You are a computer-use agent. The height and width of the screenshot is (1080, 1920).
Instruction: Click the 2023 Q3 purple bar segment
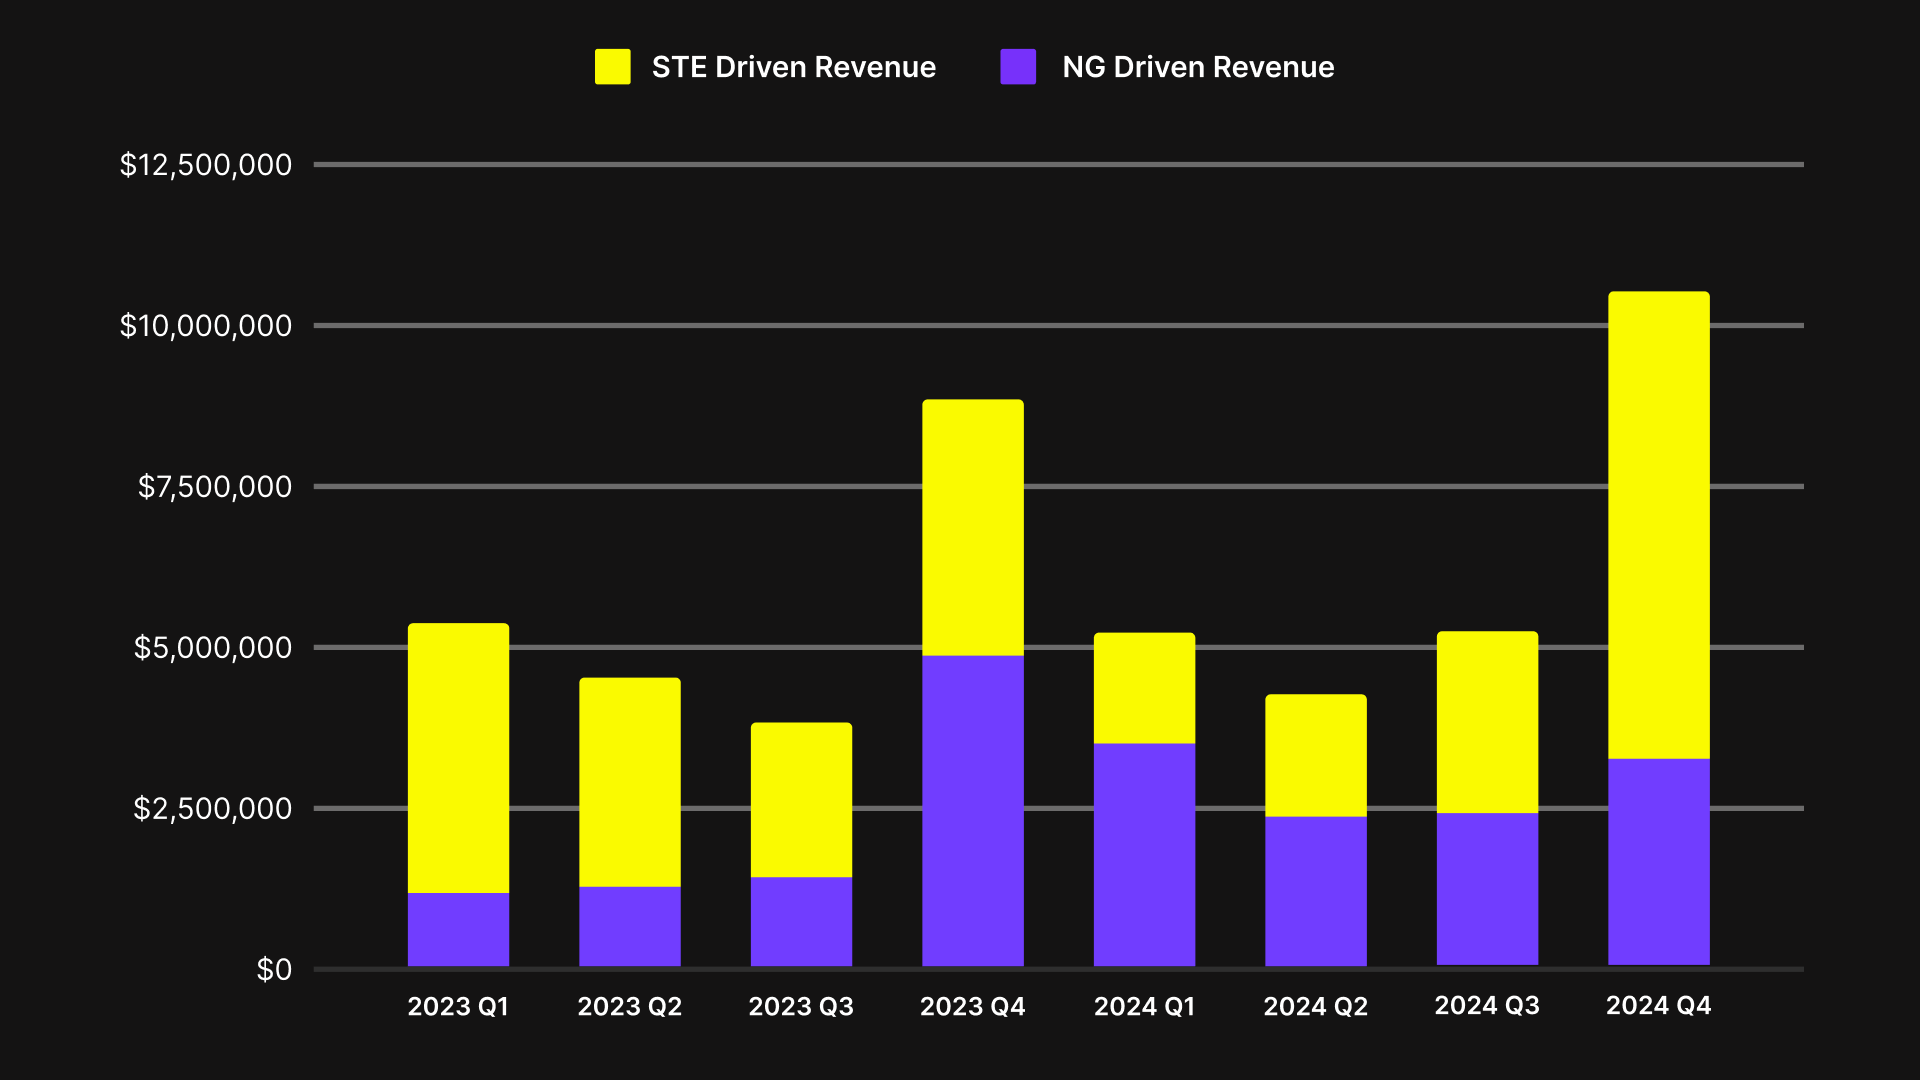pos(801,921)
